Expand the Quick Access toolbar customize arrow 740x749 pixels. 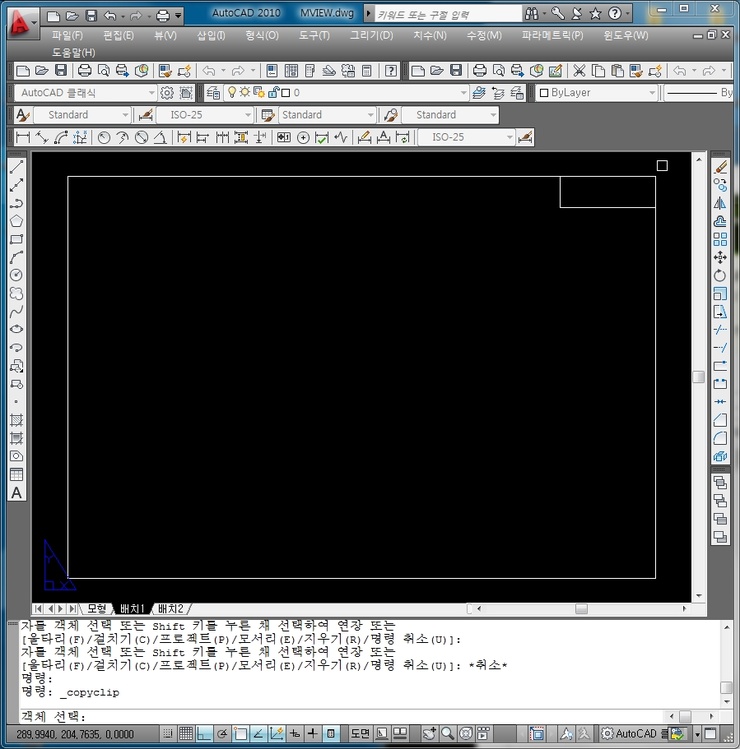(x=178, y=16)
